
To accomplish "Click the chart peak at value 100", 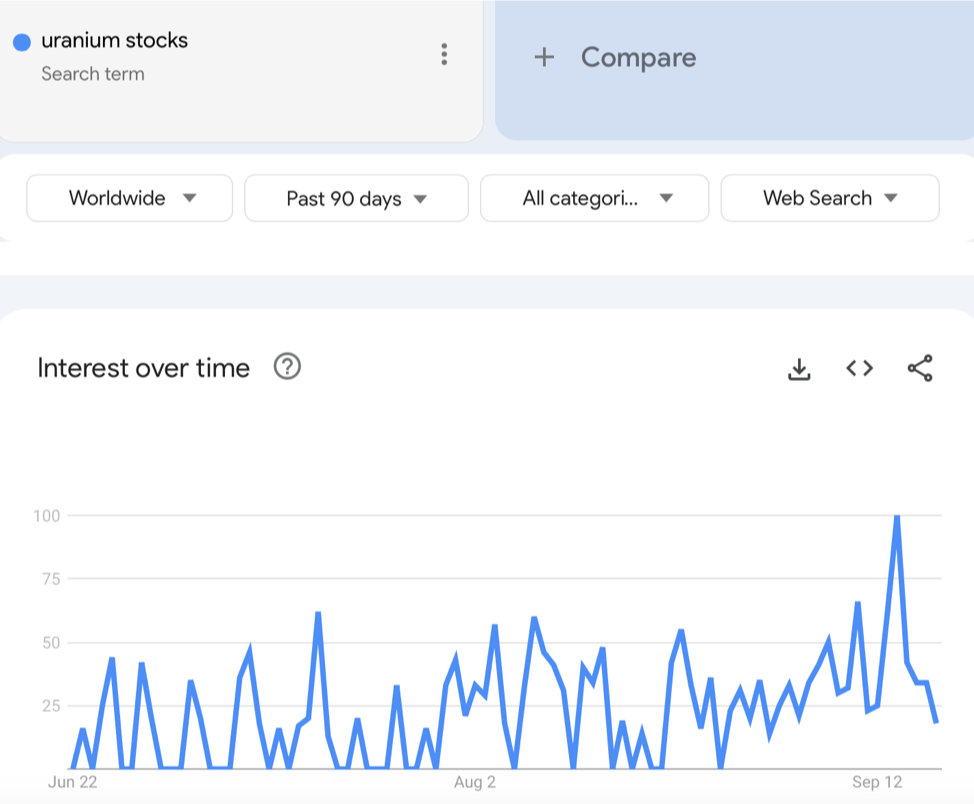I will pyautogui.click(x=897, y=516).
